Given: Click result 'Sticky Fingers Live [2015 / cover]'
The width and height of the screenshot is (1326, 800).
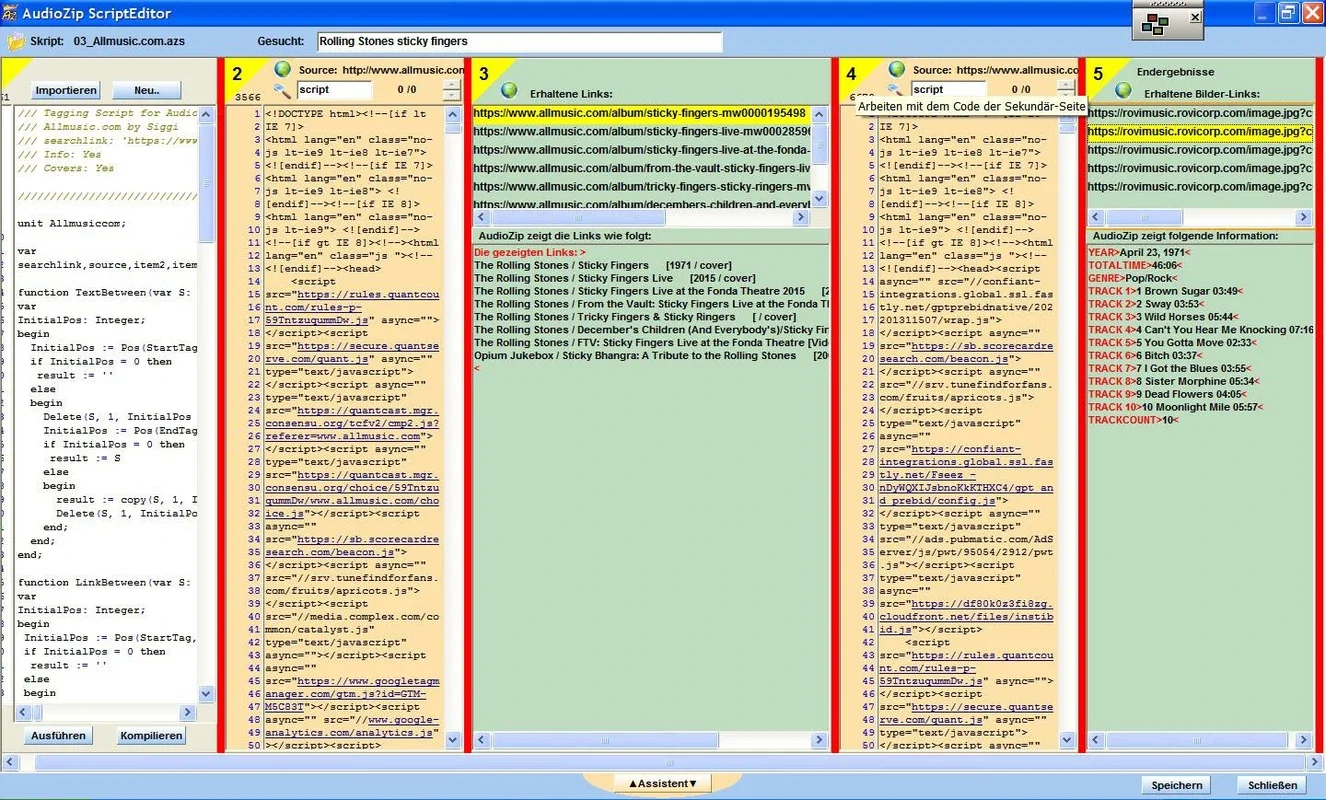Looking at the screenshot, I should pos(615,278).
